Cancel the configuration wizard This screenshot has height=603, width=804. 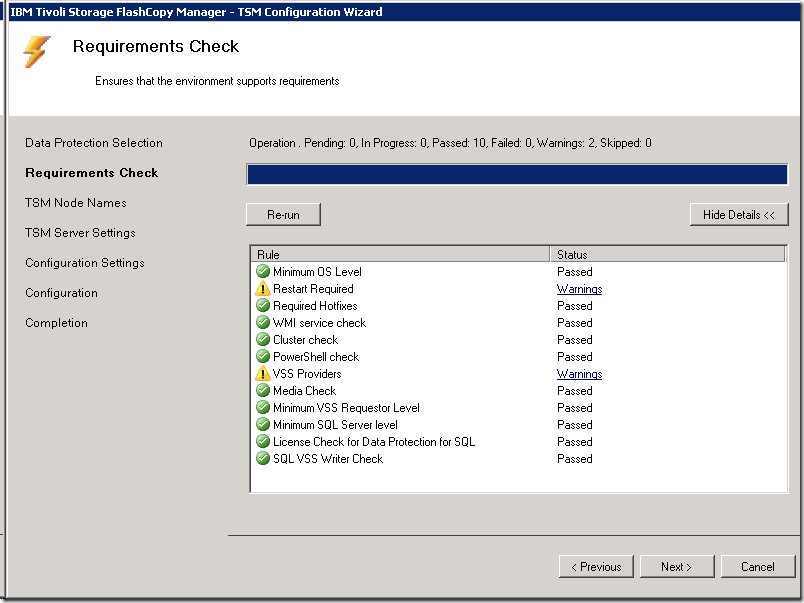pos(757,567)
